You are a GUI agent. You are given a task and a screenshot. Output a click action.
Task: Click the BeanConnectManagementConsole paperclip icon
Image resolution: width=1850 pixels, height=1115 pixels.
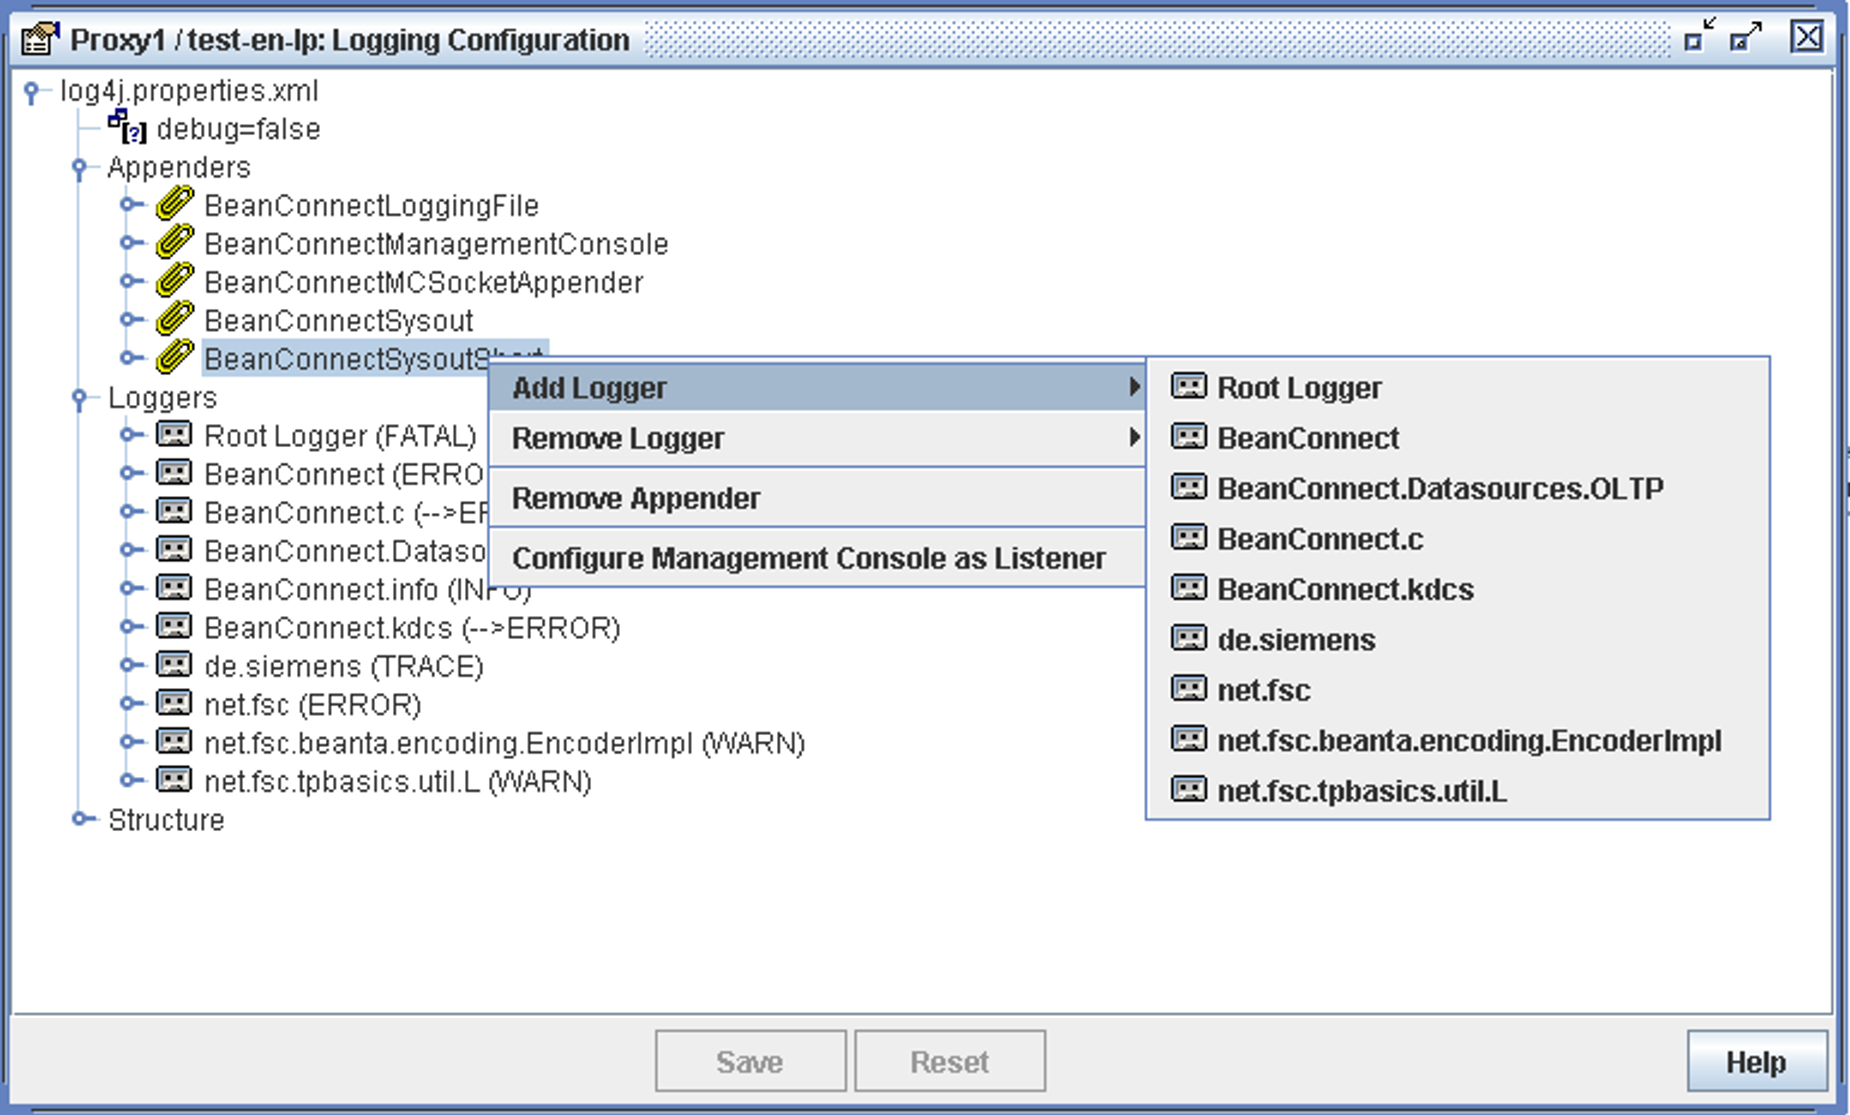[174, 243]
